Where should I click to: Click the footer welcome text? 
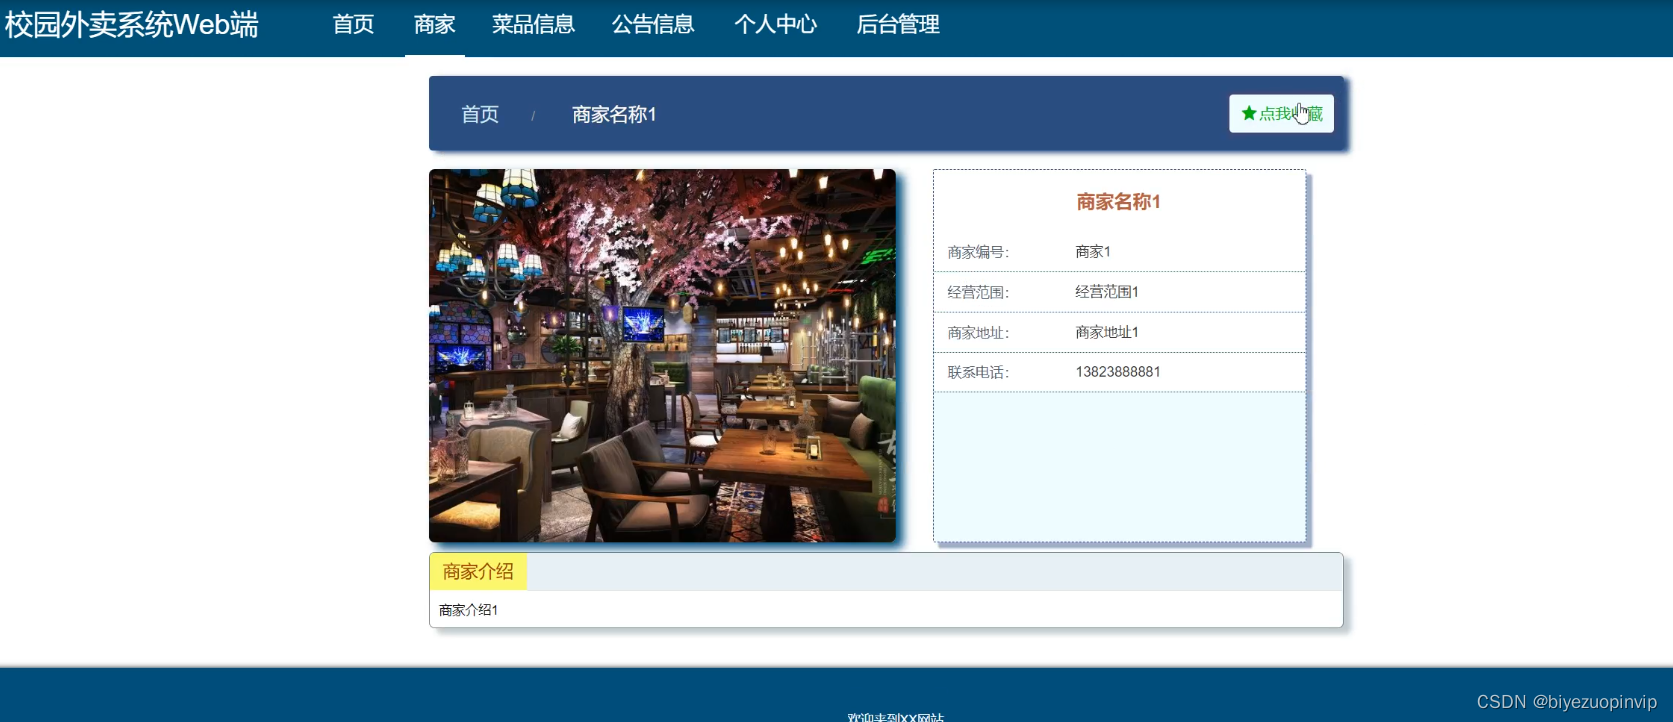pos(896,716)
